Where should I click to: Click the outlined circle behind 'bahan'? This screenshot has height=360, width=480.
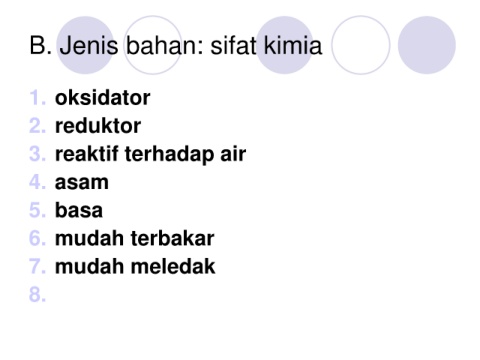coord(153,45)
